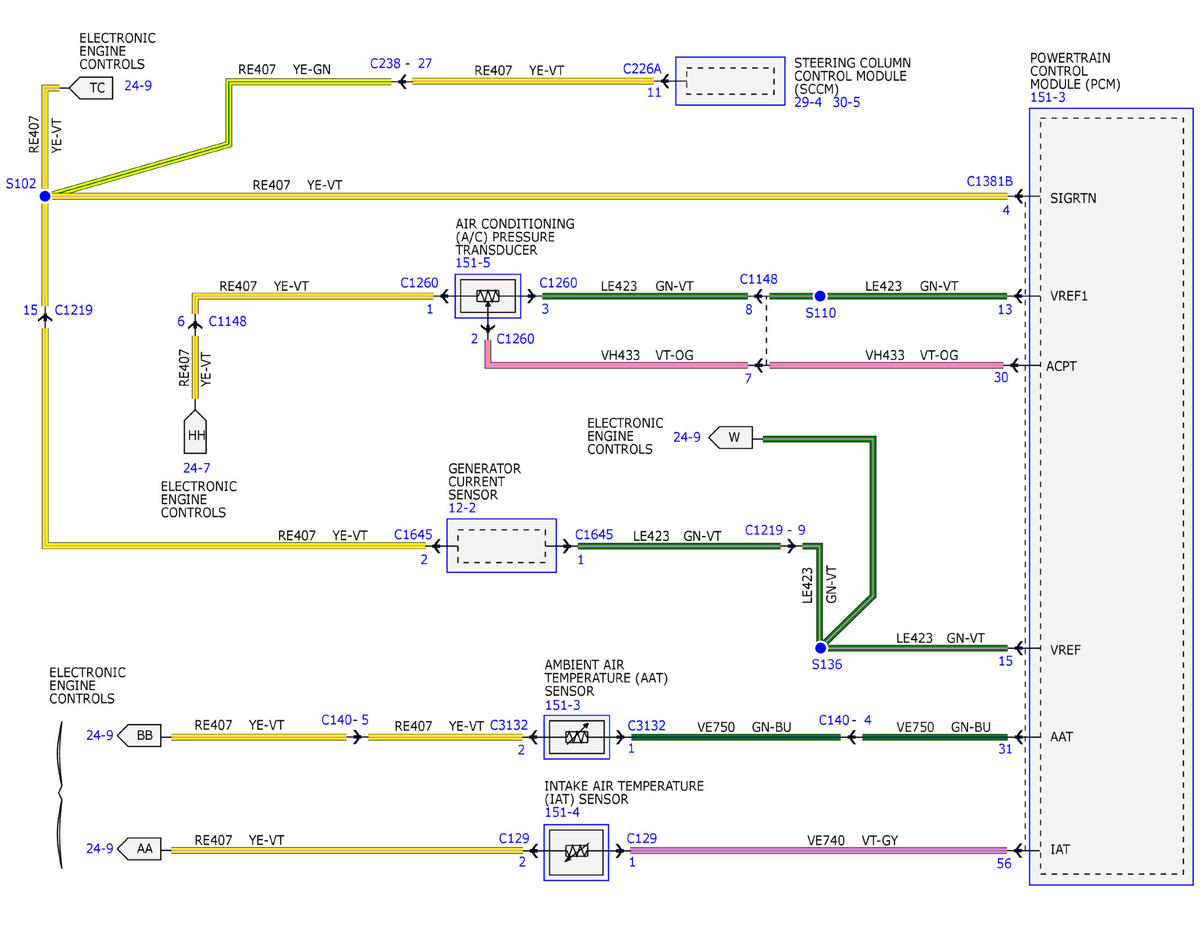Open page reference 30-5 under SCCM
The height and width of the screenshot is (927, 1200).
click(x=846, y=102)
